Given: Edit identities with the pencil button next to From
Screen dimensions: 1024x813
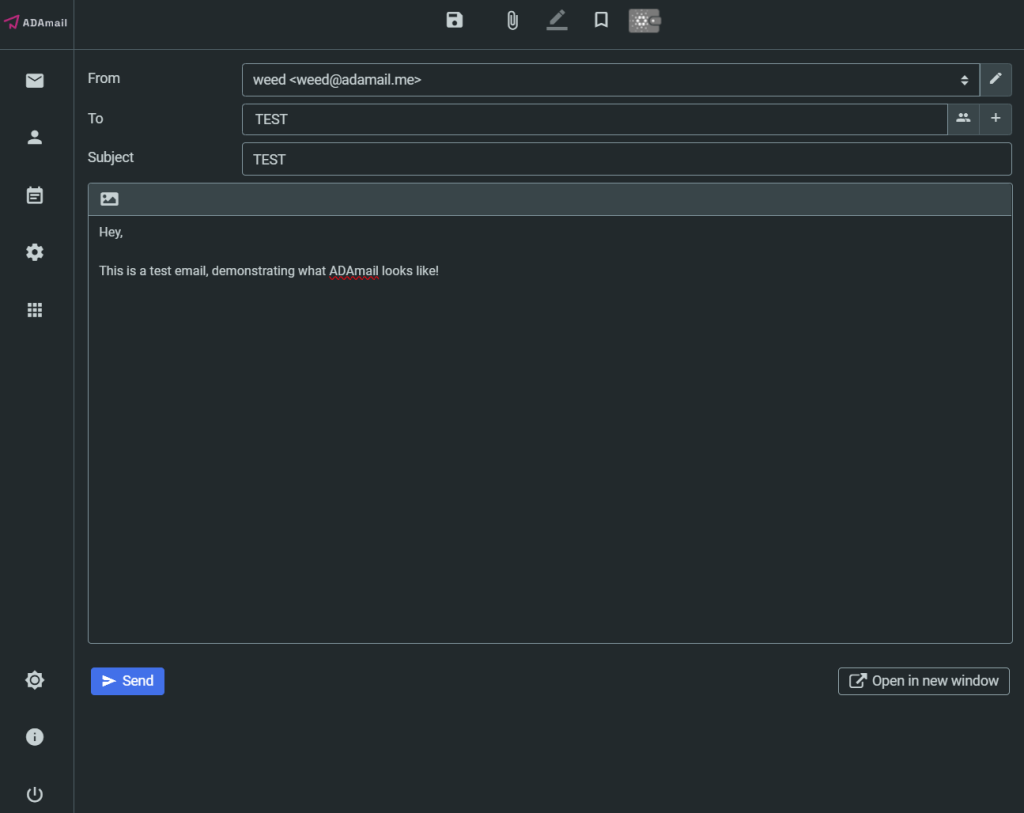Looking at the screenshot, I should (995, 79).
